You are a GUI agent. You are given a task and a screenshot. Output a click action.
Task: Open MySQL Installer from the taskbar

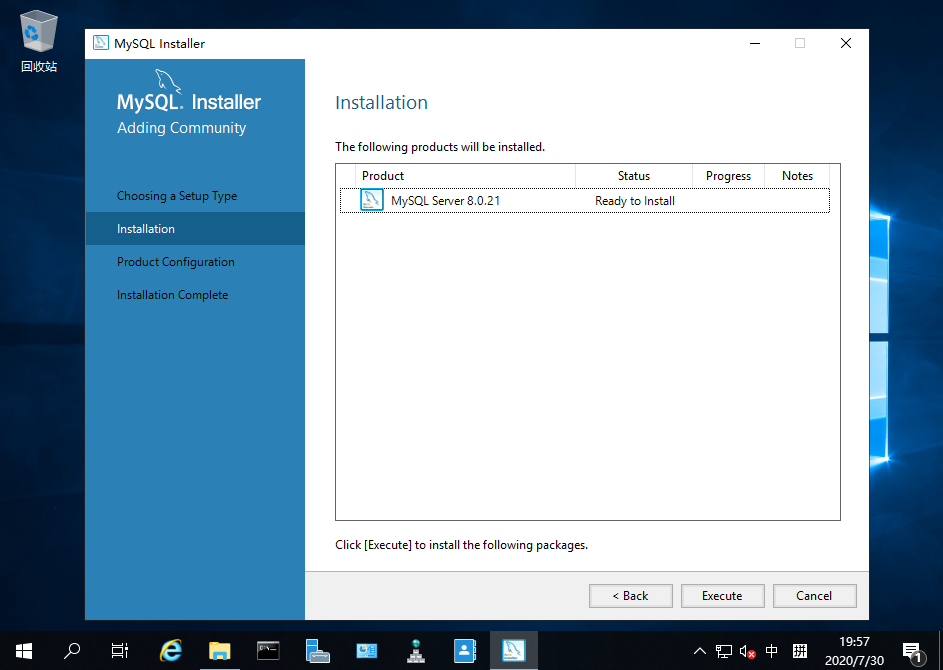pos(513,650)
